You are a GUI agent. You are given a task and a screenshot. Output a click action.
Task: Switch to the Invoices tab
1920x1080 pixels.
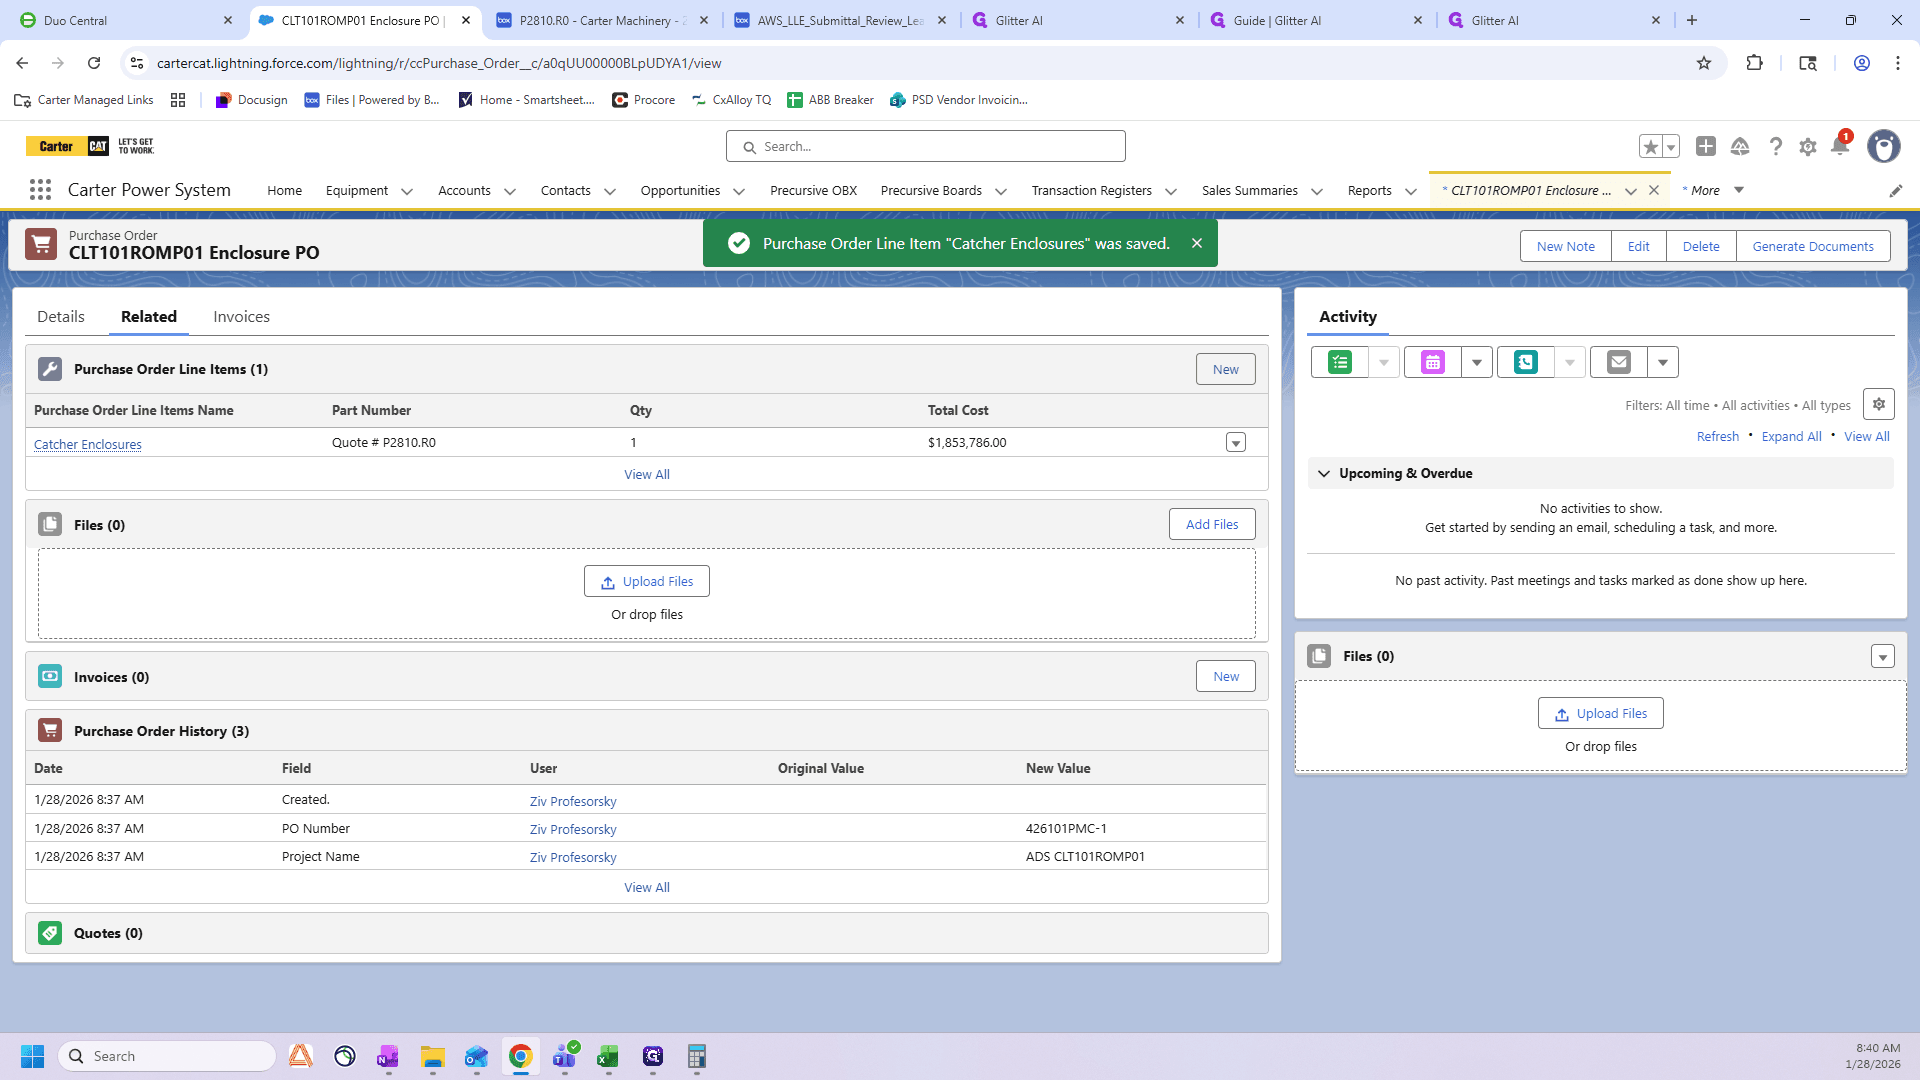pos(241,317)
